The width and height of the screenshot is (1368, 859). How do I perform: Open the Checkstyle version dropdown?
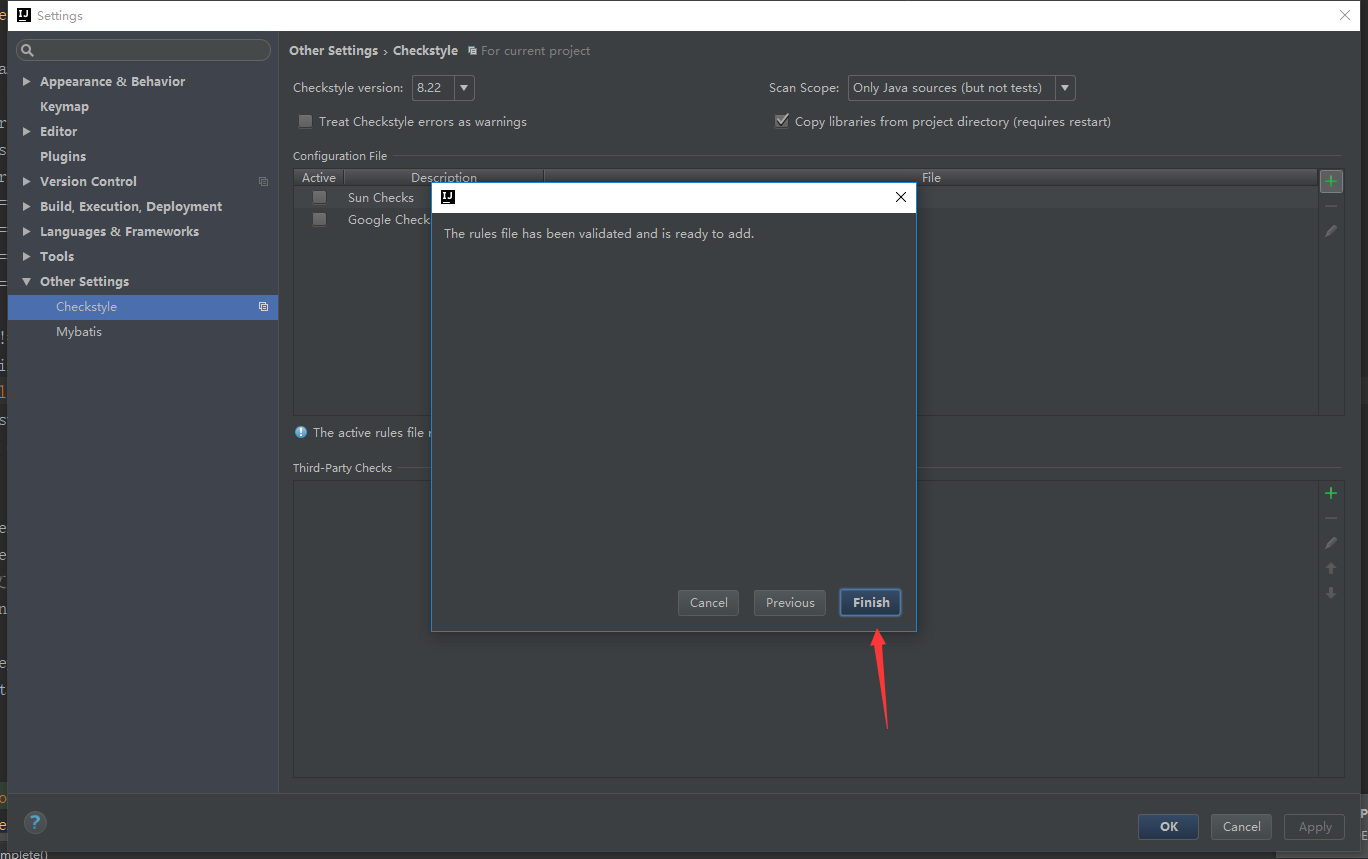[x=463, y=87]
